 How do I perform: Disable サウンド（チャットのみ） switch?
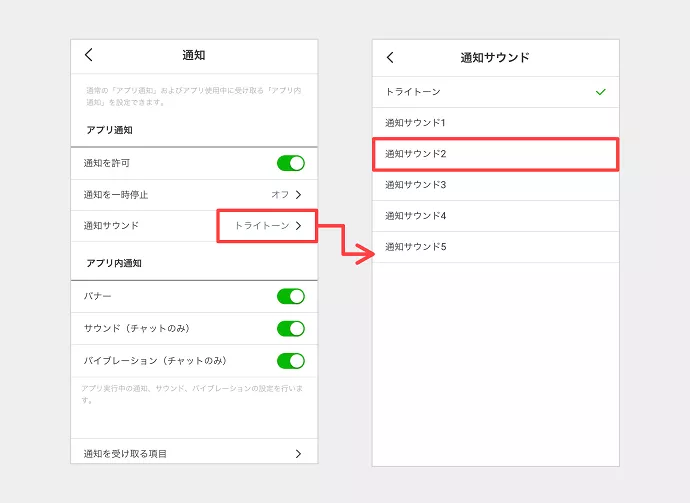[290, 328]
